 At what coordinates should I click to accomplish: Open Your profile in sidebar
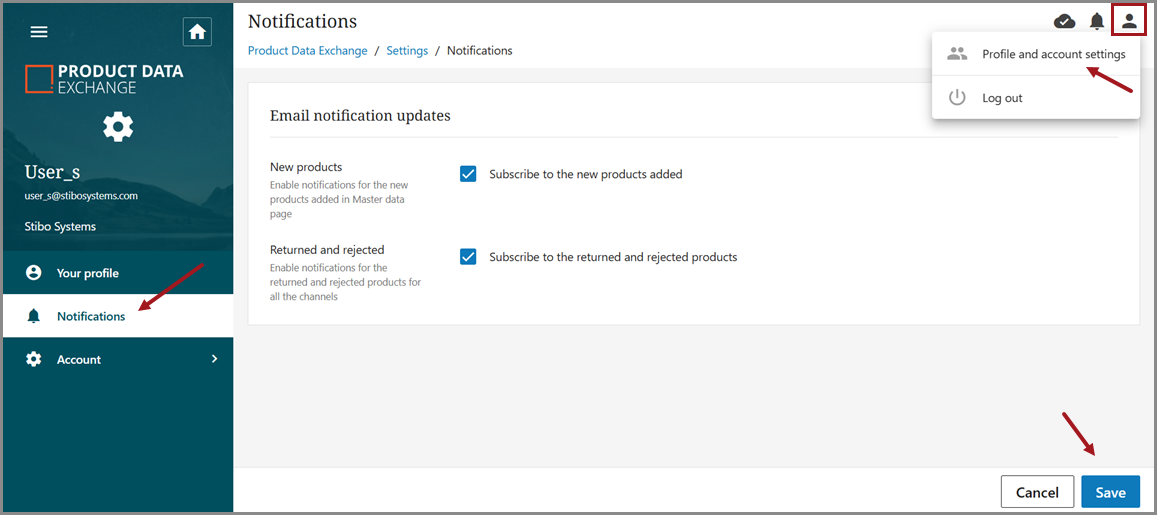click(87, 273)
